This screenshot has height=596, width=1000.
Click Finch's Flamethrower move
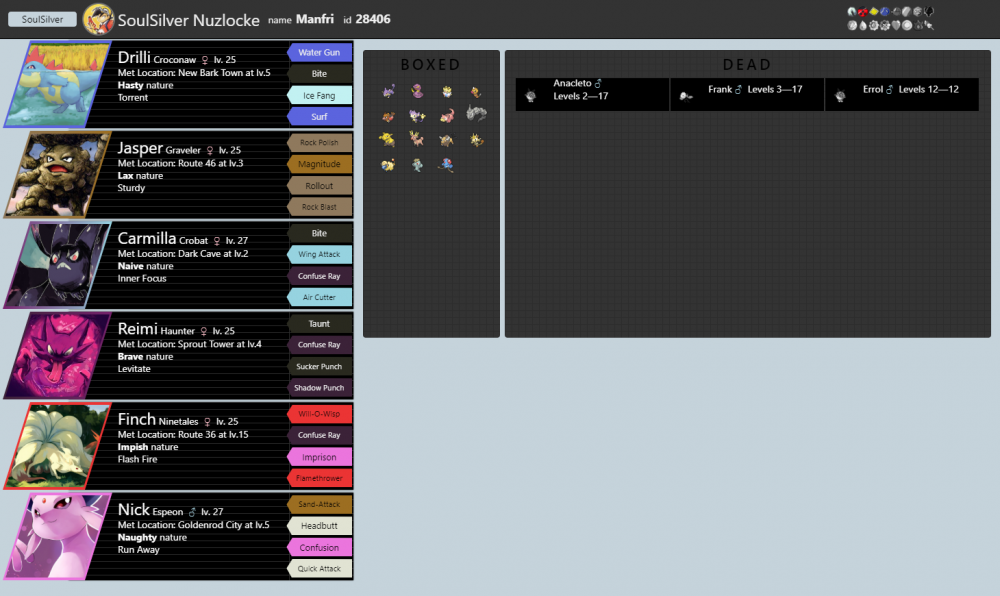(319, 478)
